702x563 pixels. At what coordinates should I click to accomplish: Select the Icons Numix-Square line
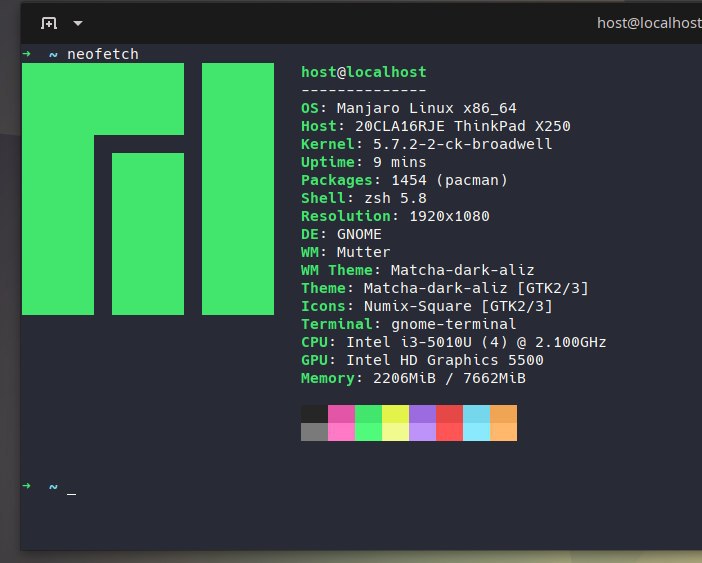click(427, 306)
